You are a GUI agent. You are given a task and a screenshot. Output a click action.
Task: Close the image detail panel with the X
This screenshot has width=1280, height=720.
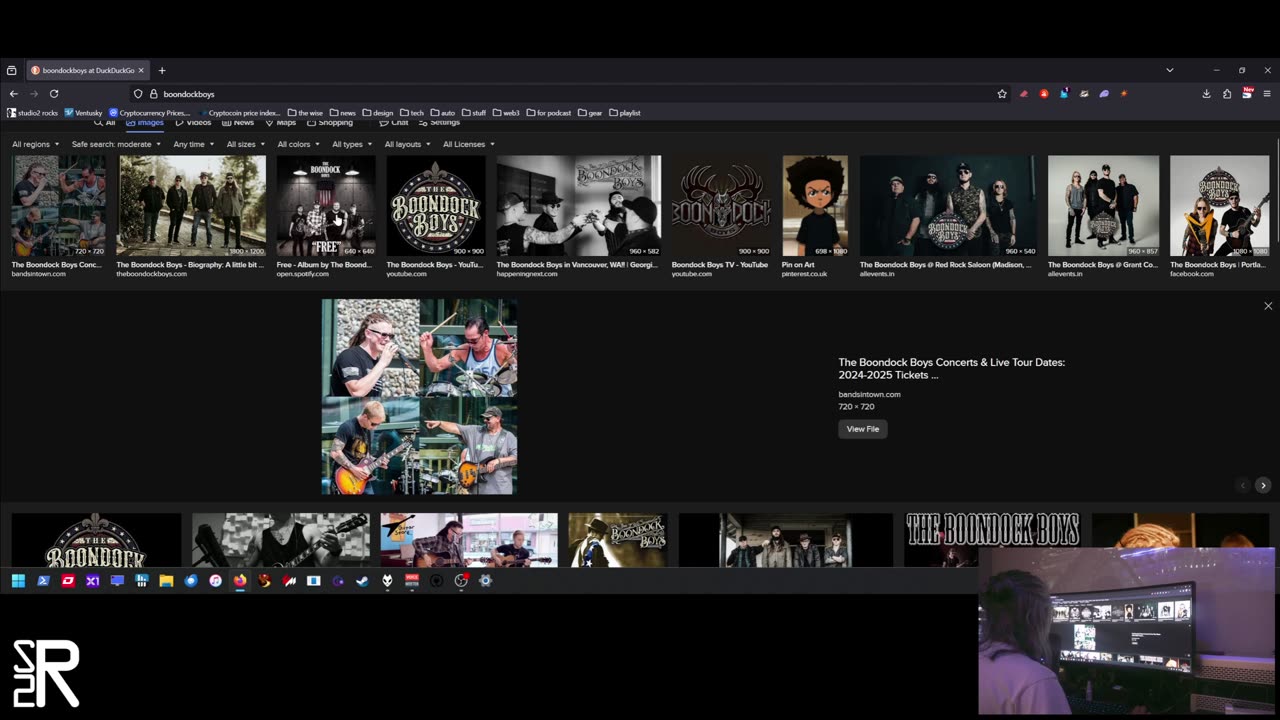1268,306
